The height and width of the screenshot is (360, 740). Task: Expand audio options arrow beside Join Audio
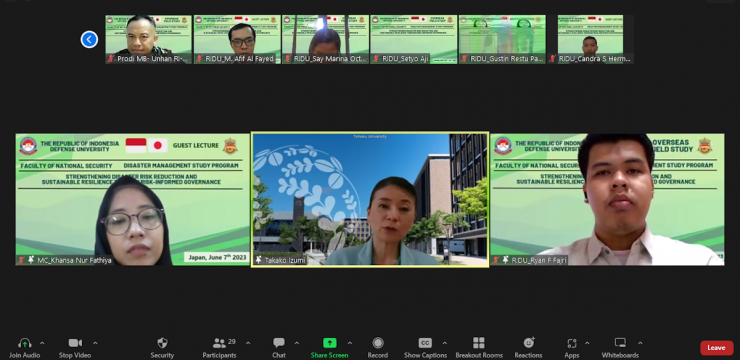42,343
